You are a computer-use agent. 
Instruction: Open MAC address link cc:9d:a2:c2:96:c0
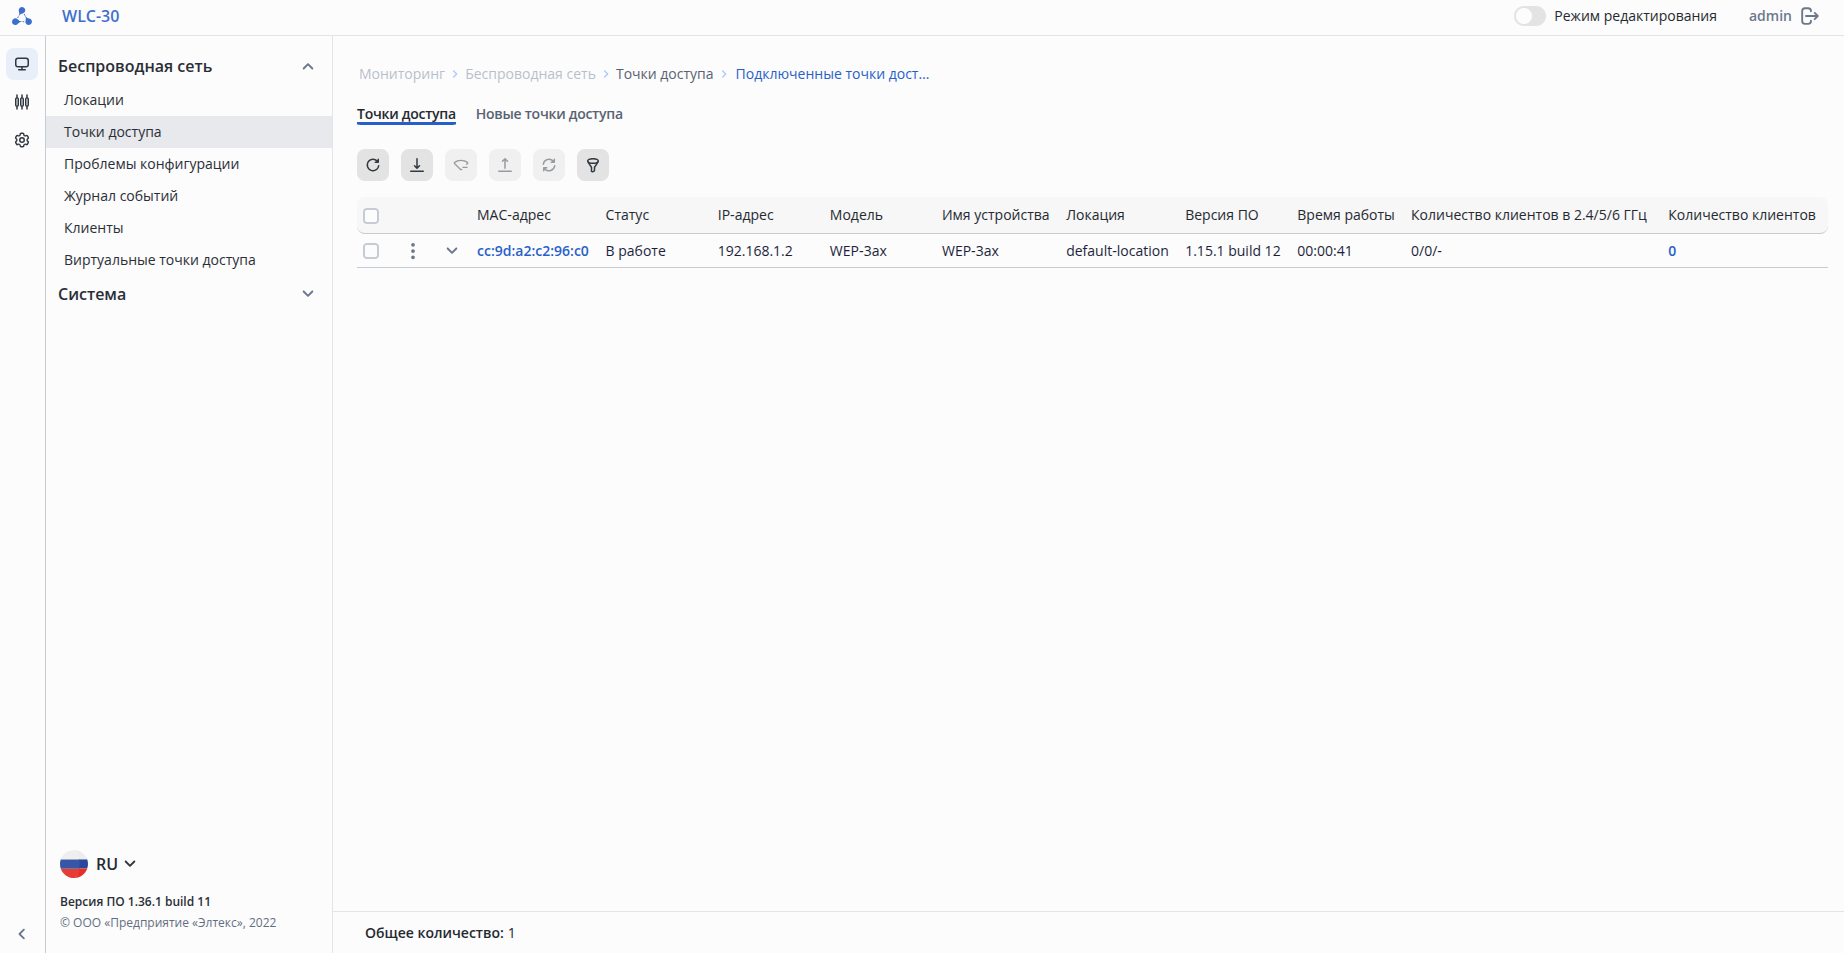pyautogui.click(x=533, y=251)
